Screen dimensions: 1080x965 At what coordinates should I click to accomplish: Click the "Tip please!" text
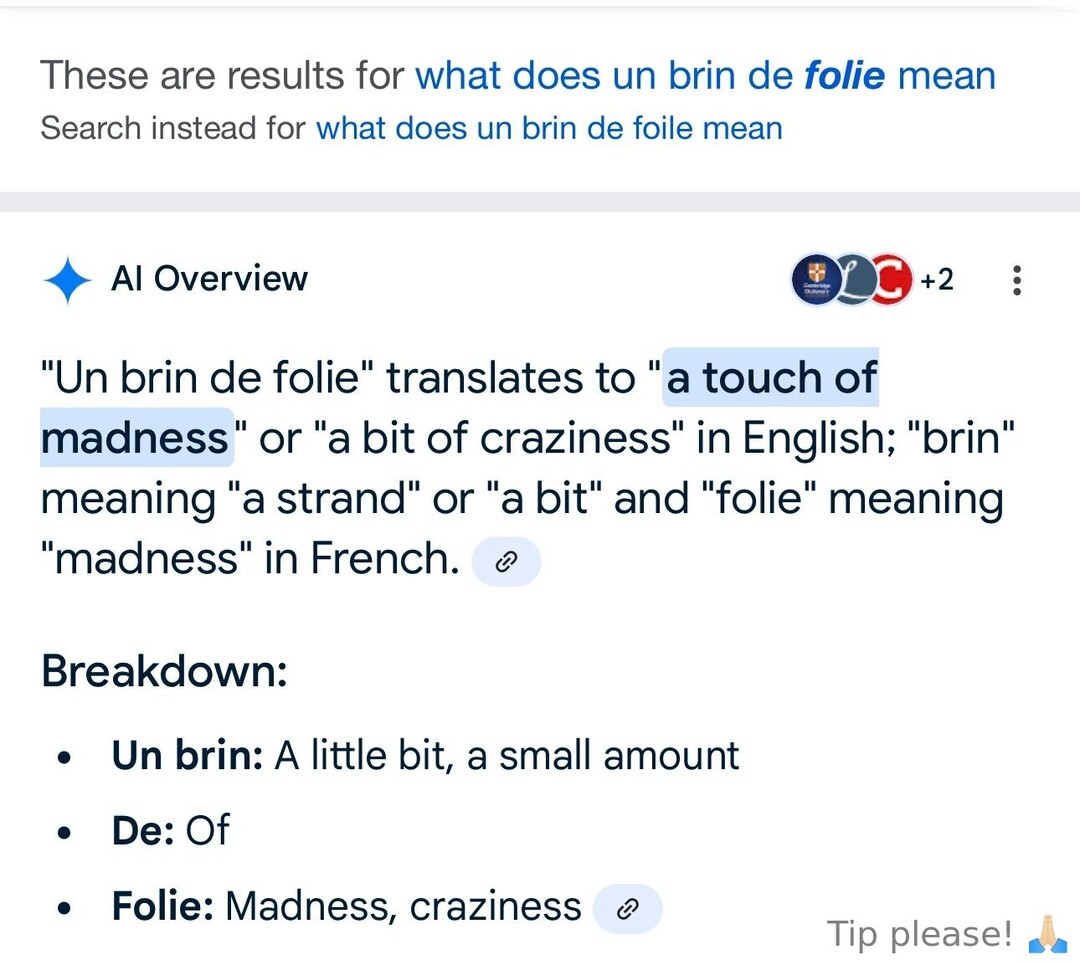(920, 934)
